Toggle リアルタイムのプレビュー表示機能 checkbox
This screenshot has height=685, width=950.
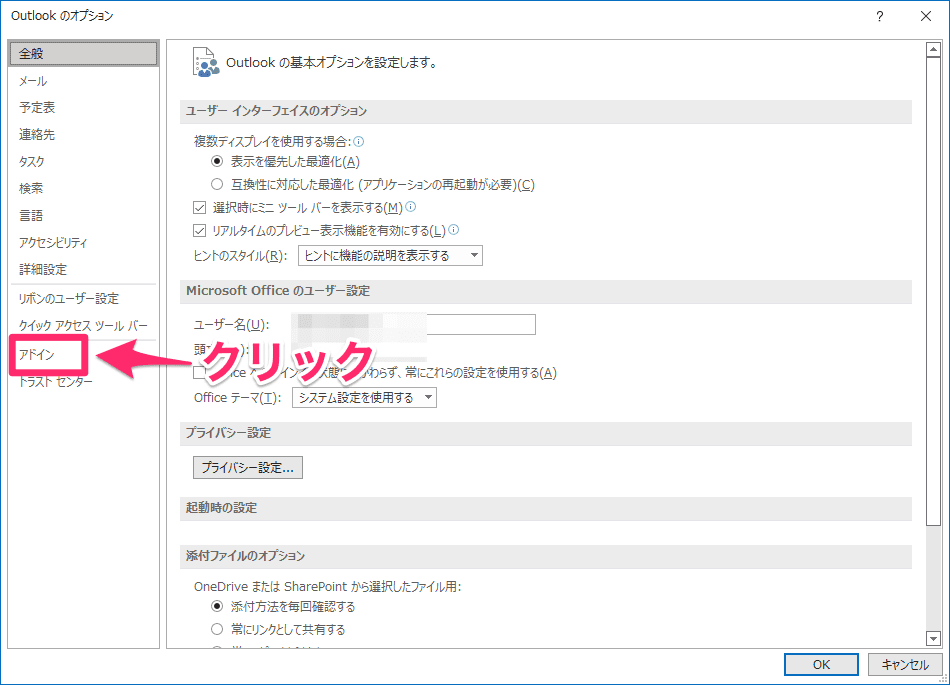tap(199, 231)
